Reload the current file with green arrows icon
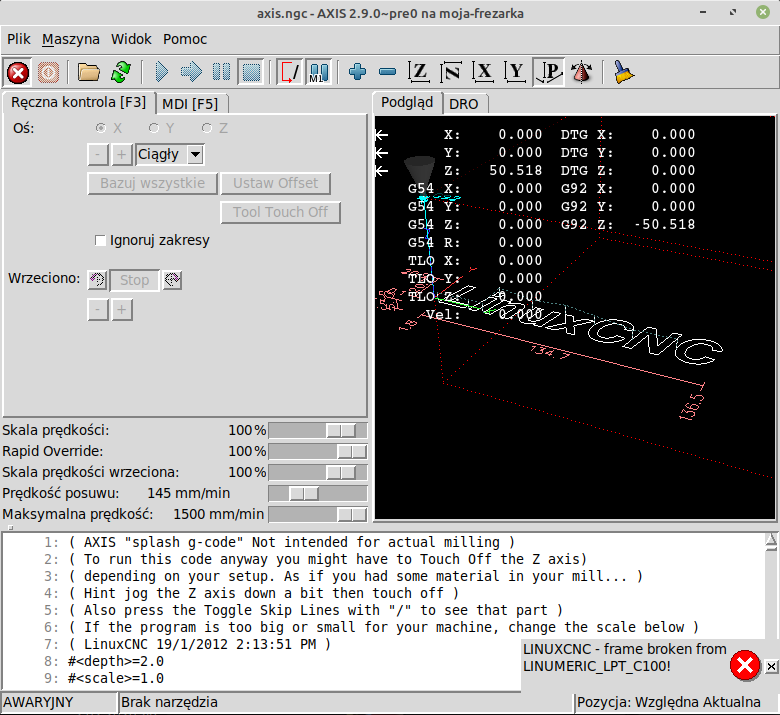Viewport: 780px width, 715px height. click(120, 72)
